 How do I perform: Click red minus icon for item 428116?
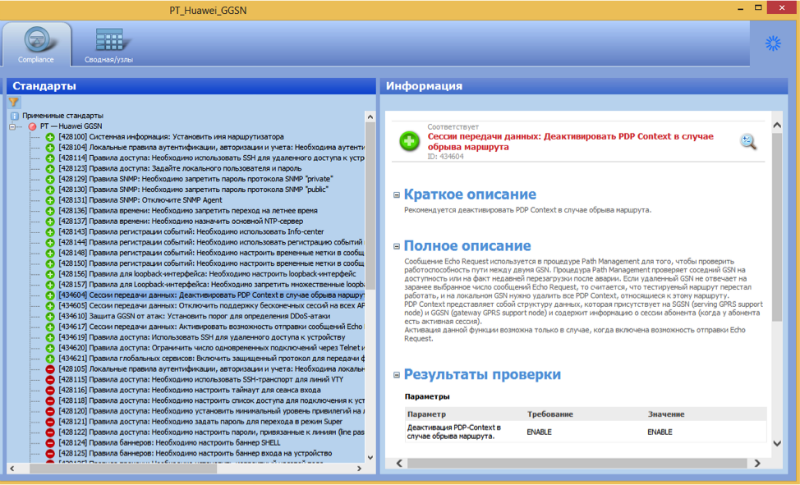pos(50,390)
